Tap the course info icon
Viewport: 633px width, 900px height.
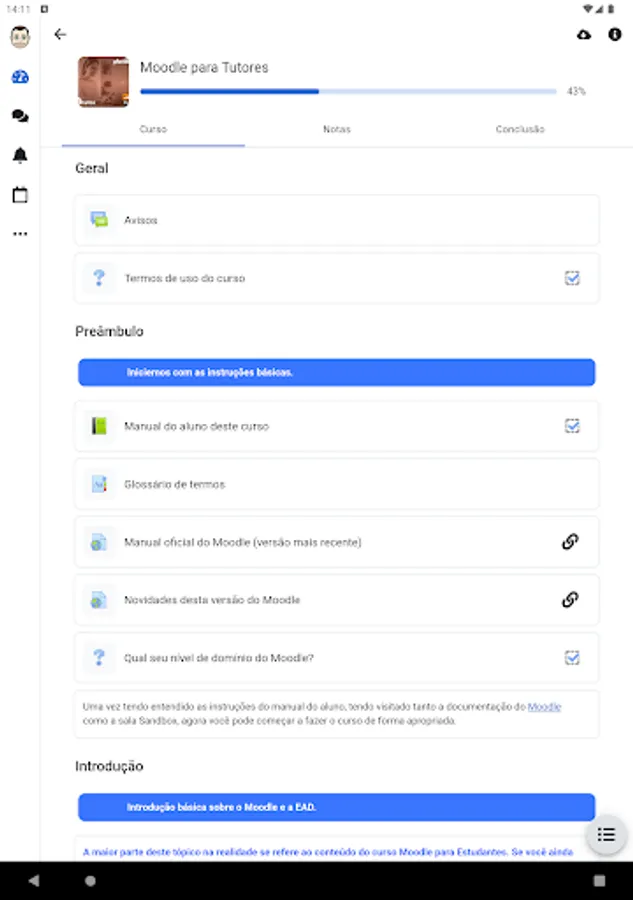coord(614,34)
